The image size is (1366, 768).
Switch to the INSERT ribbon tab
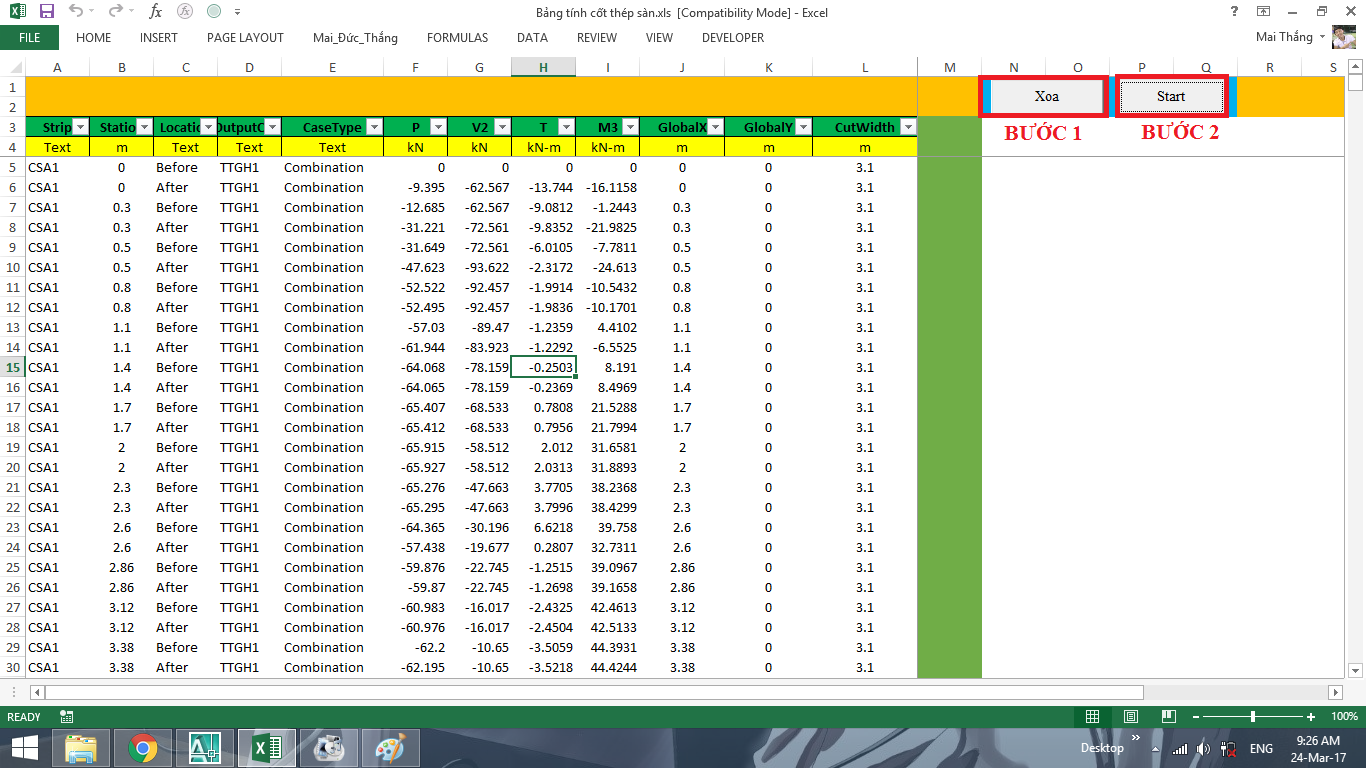point(159,38)
